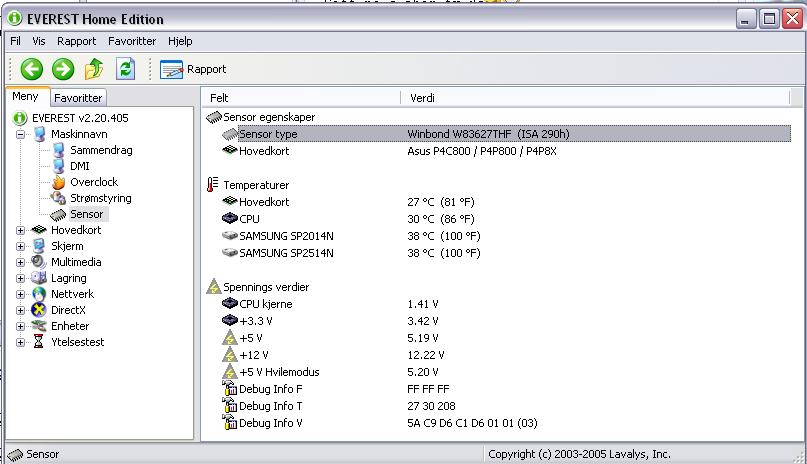Click the Verdi column header
Image resolution: width=807 pixels, height=464 pixels.
[x=595, y=98]
